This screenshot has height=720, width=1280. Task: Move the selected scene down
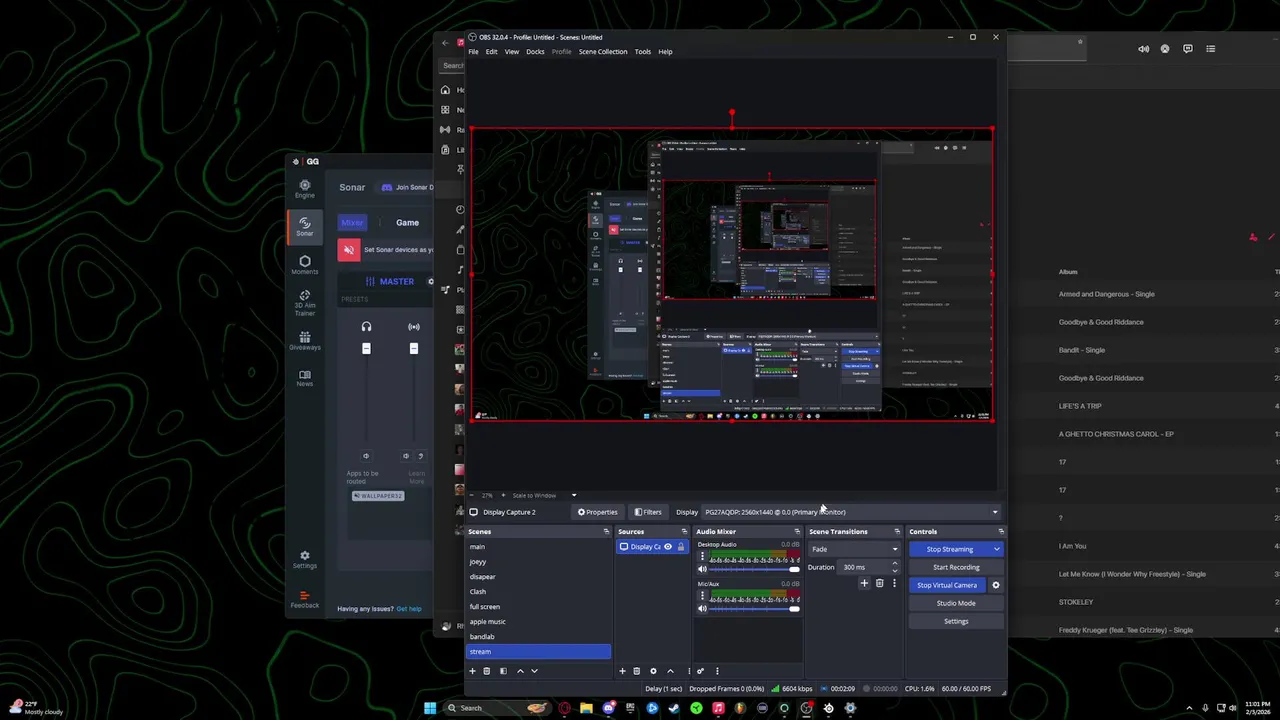coord(534,671)
